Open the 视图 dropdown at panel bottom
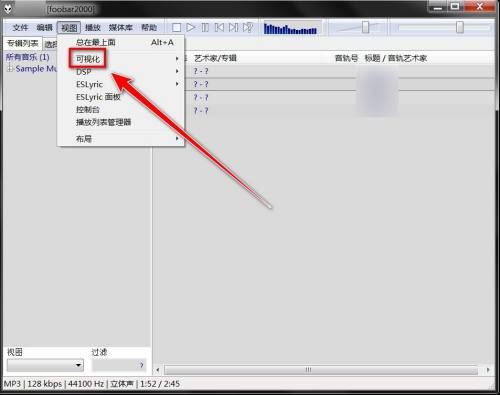This screenshot has width=500, height=395. (45, 365)
